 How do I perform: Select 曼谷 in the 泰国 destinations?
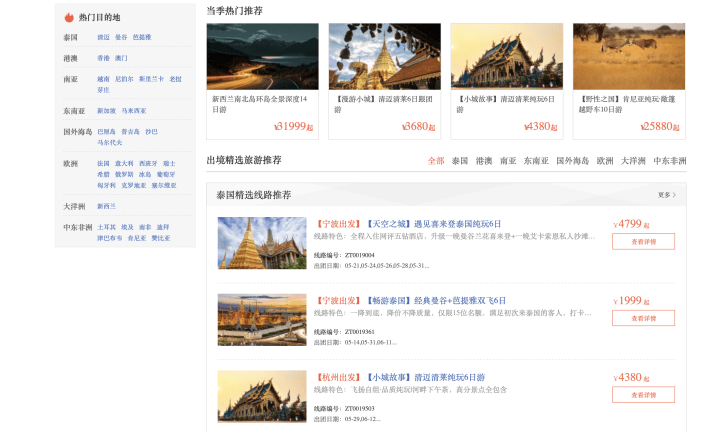click(x=121, y=37)
